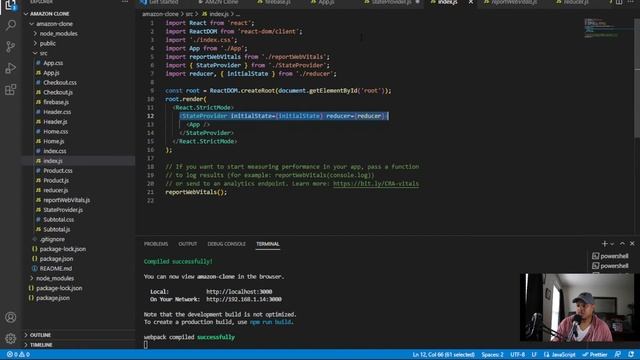Open the 192.168.1.14:3000 network link
Screen dimensions: 640x360
pyautogui.click(x=244, y=299)
